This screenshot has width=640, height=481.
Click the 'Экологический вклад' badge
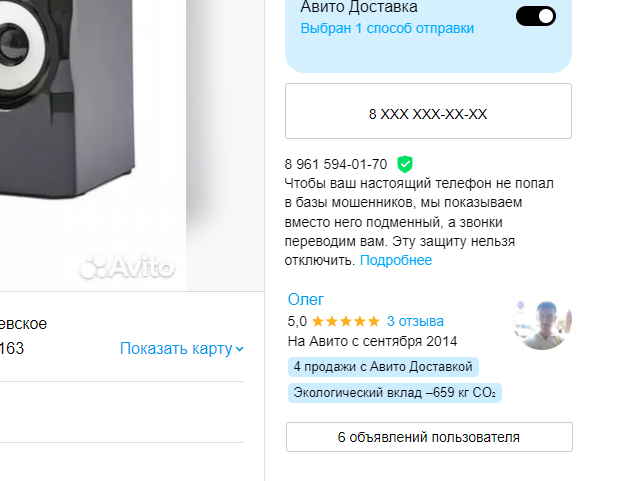click(395, 393)
